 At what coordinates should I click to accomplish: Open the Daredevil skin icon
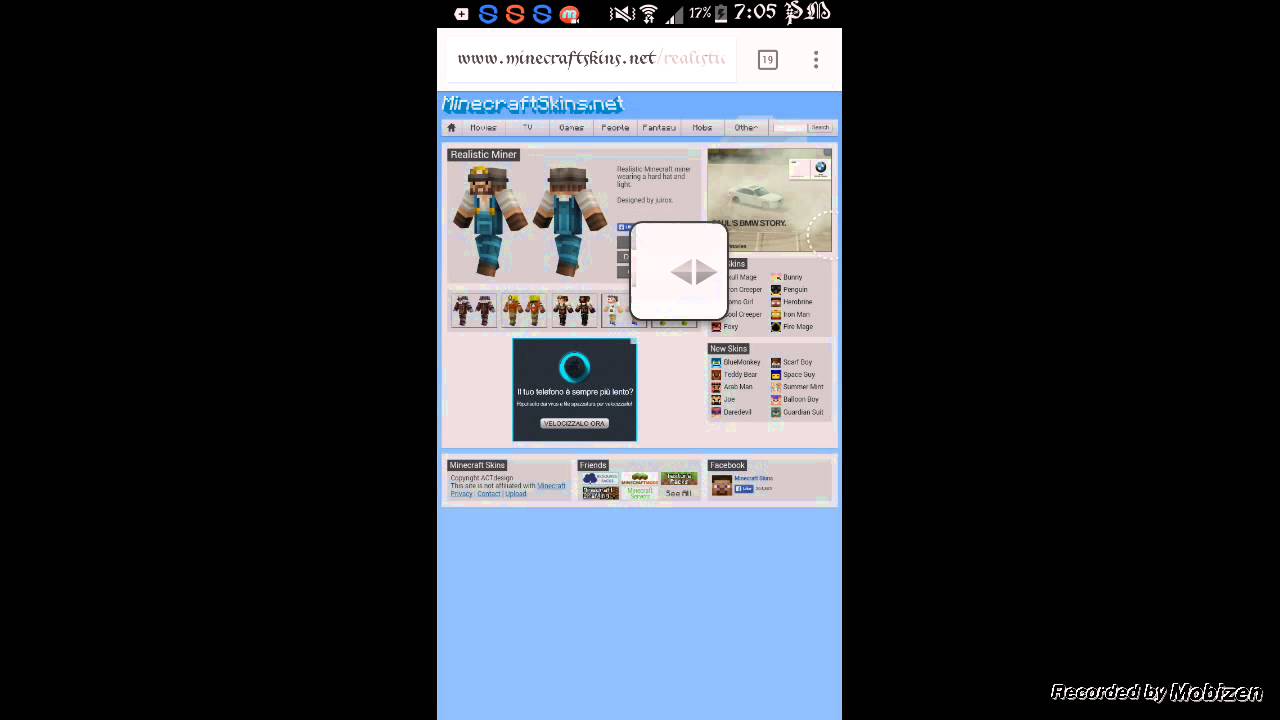716,412
